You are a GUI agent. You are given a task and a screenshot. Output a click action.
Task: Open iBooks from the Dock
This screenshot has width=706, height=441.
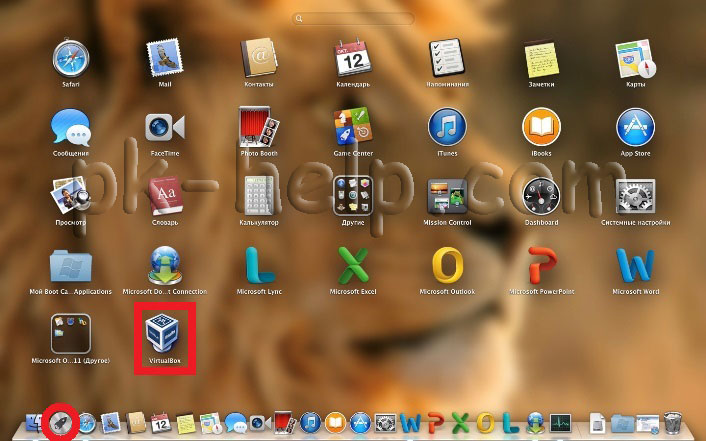335,423
